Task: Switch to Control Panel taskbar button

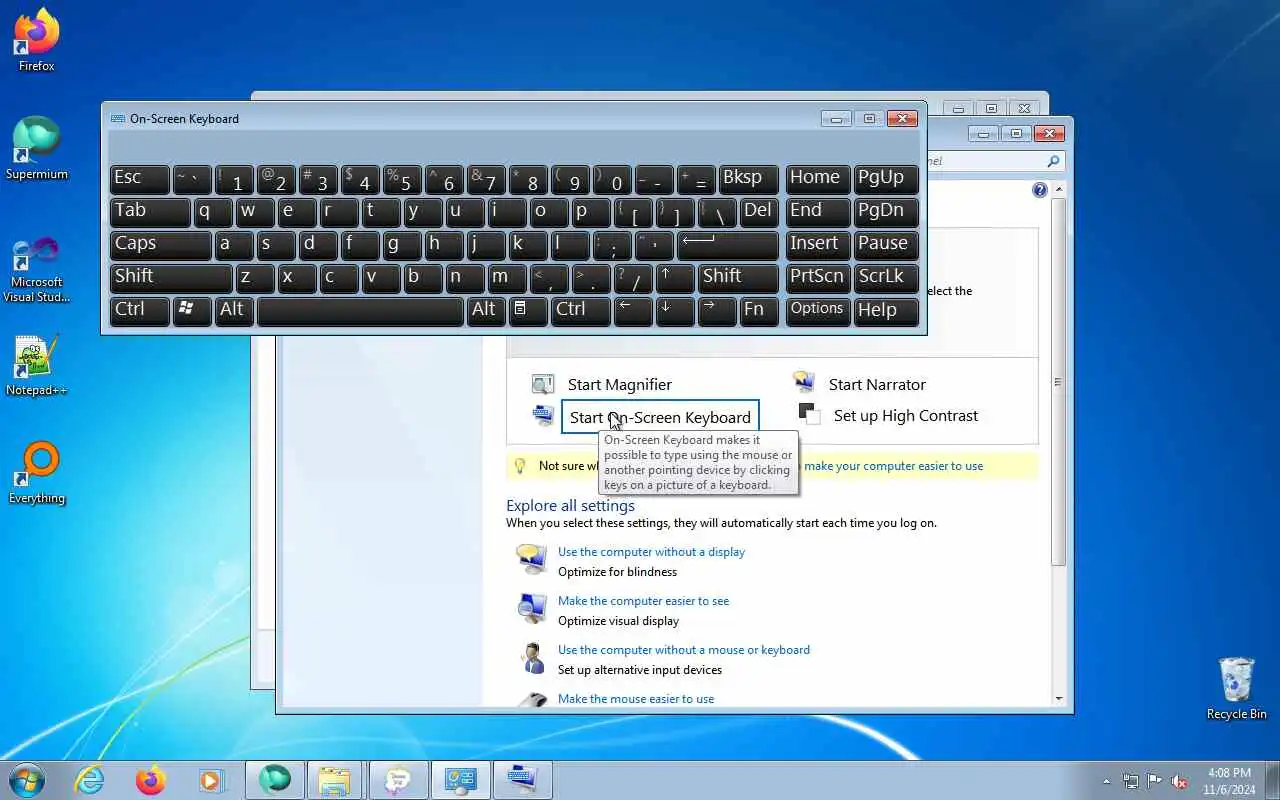Action: point(459,780)
